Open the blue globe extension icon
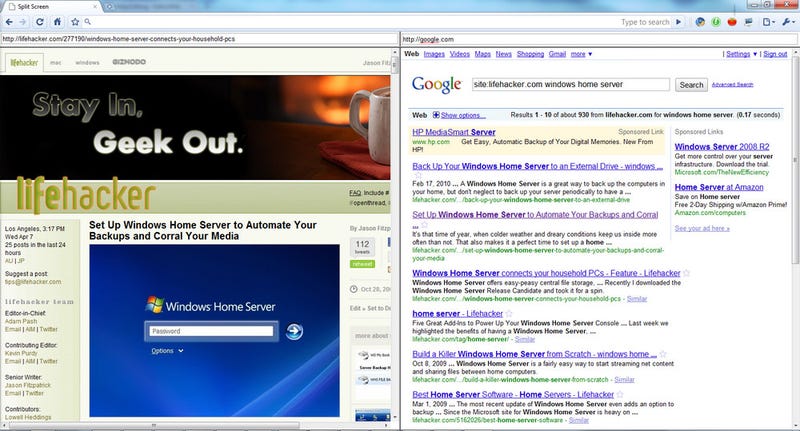 700,22
